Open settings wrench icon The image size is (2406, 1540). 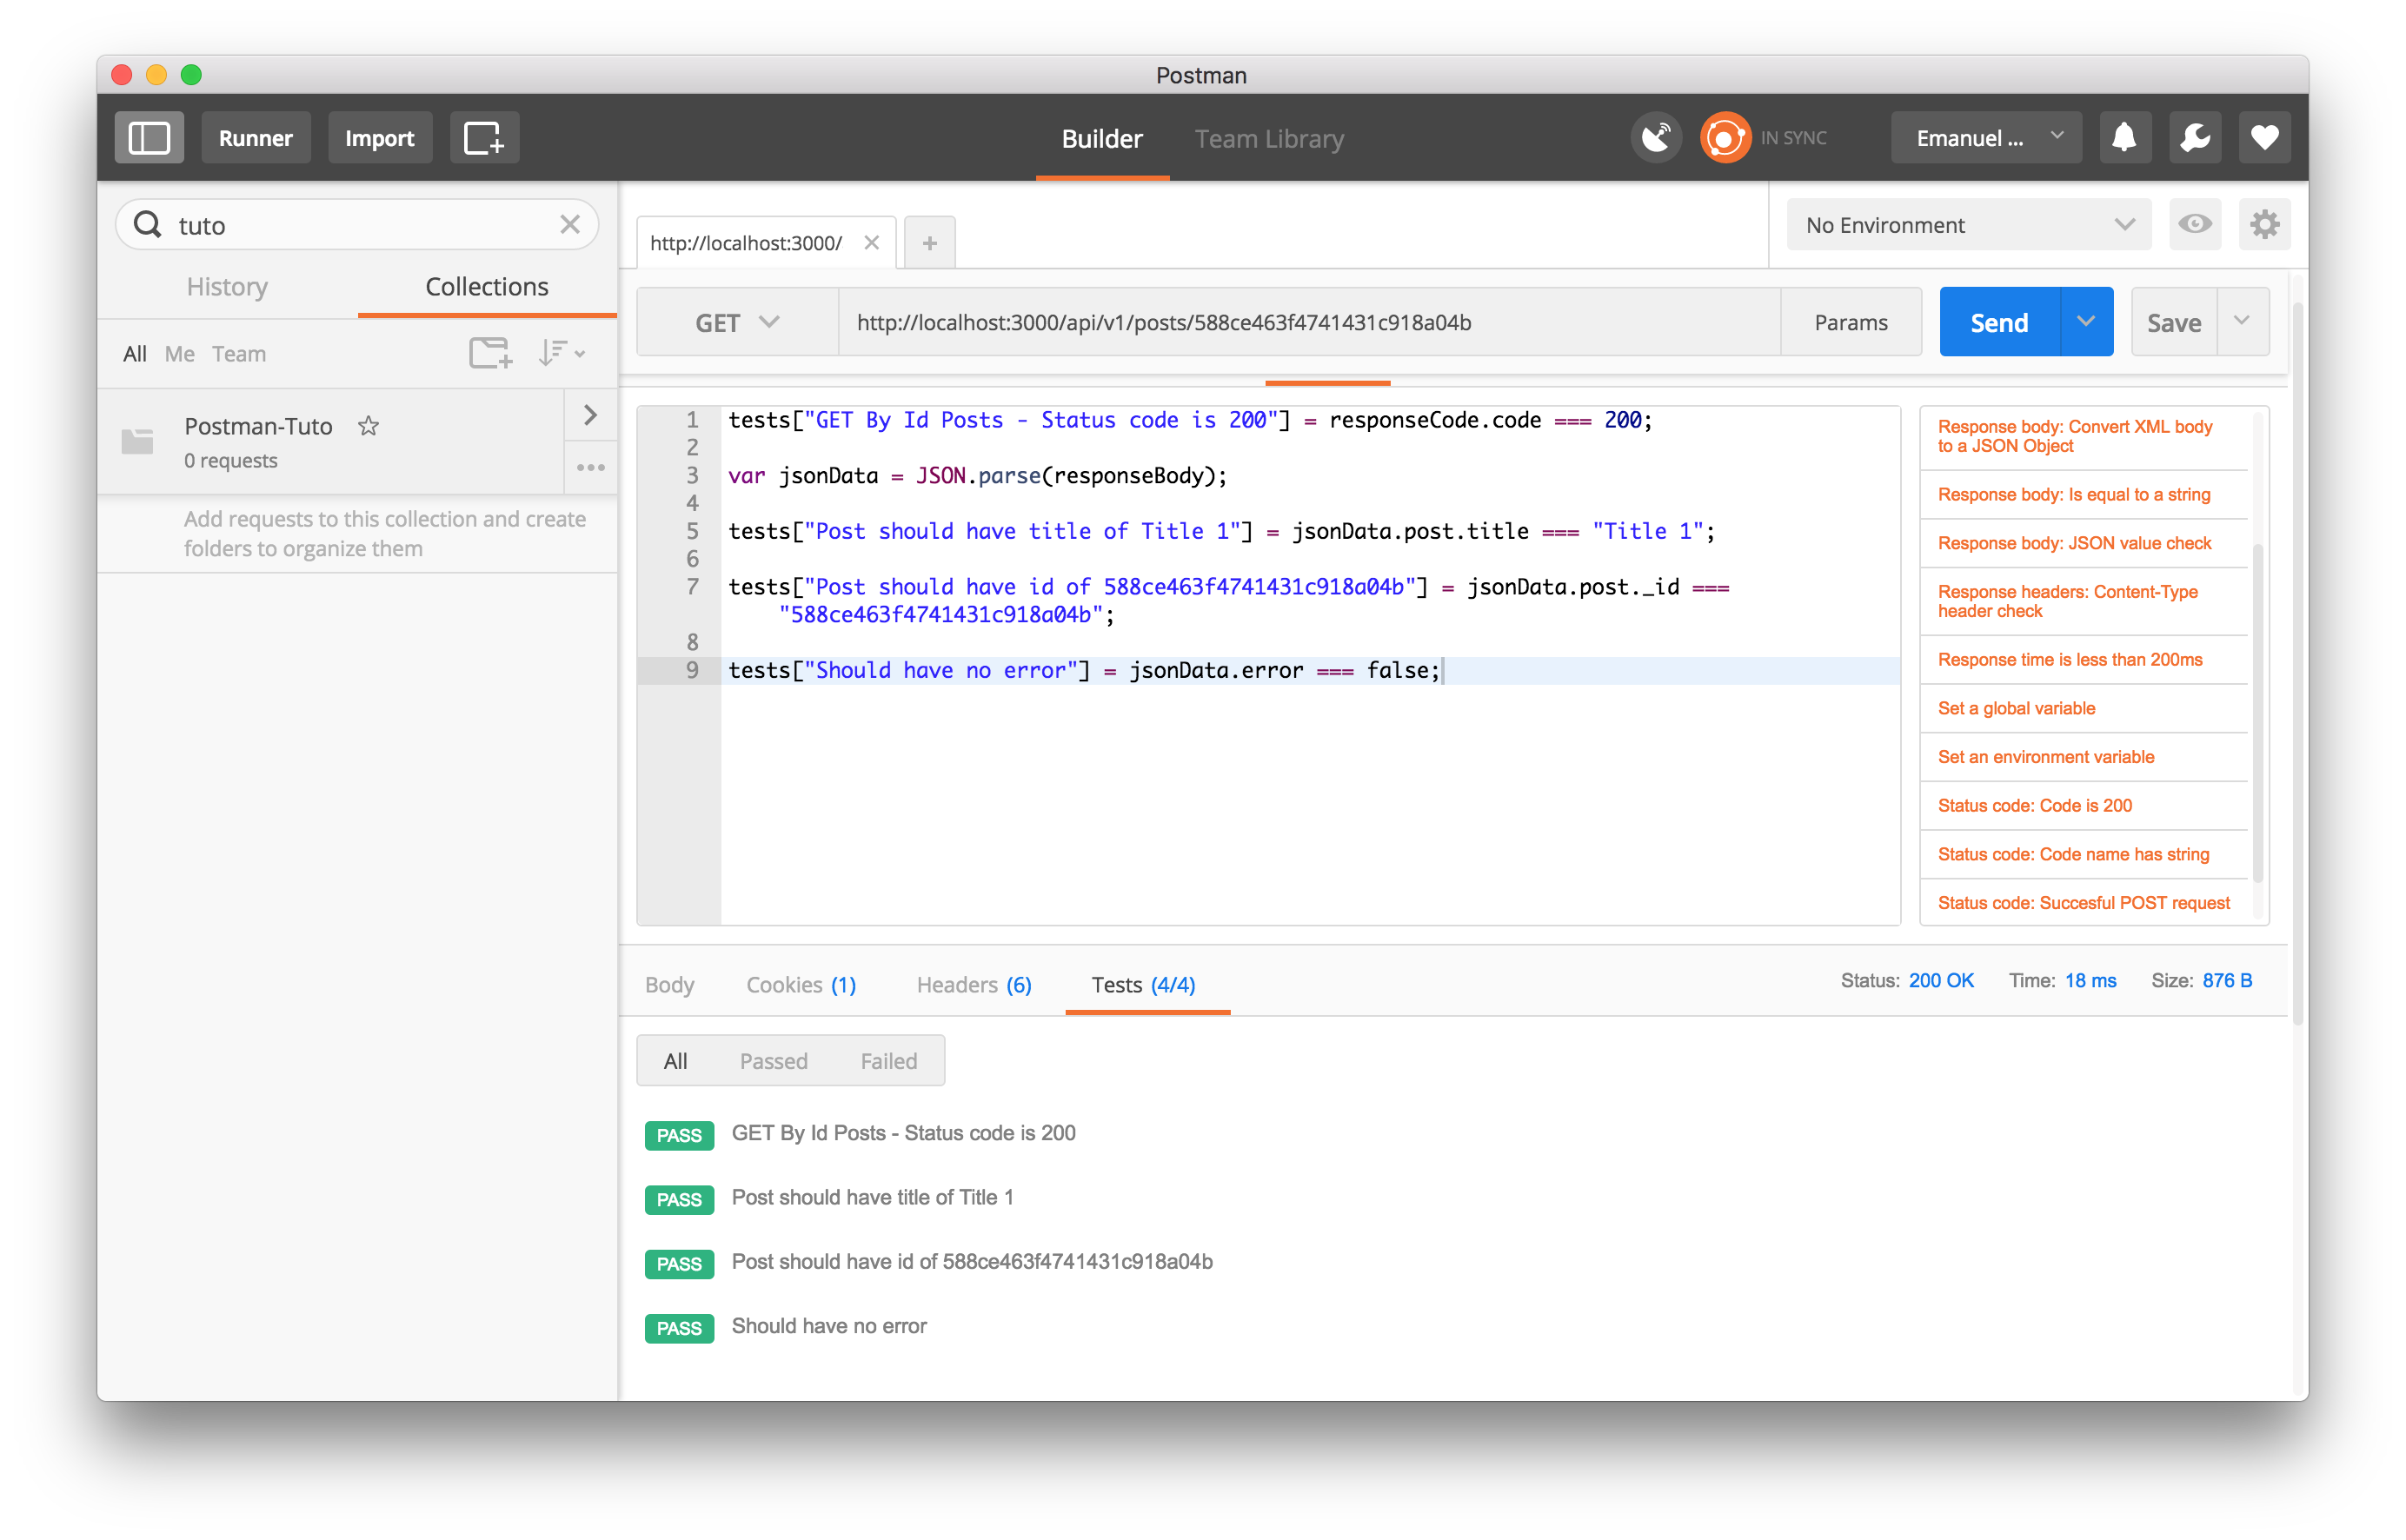click(x=2195, y=137)
